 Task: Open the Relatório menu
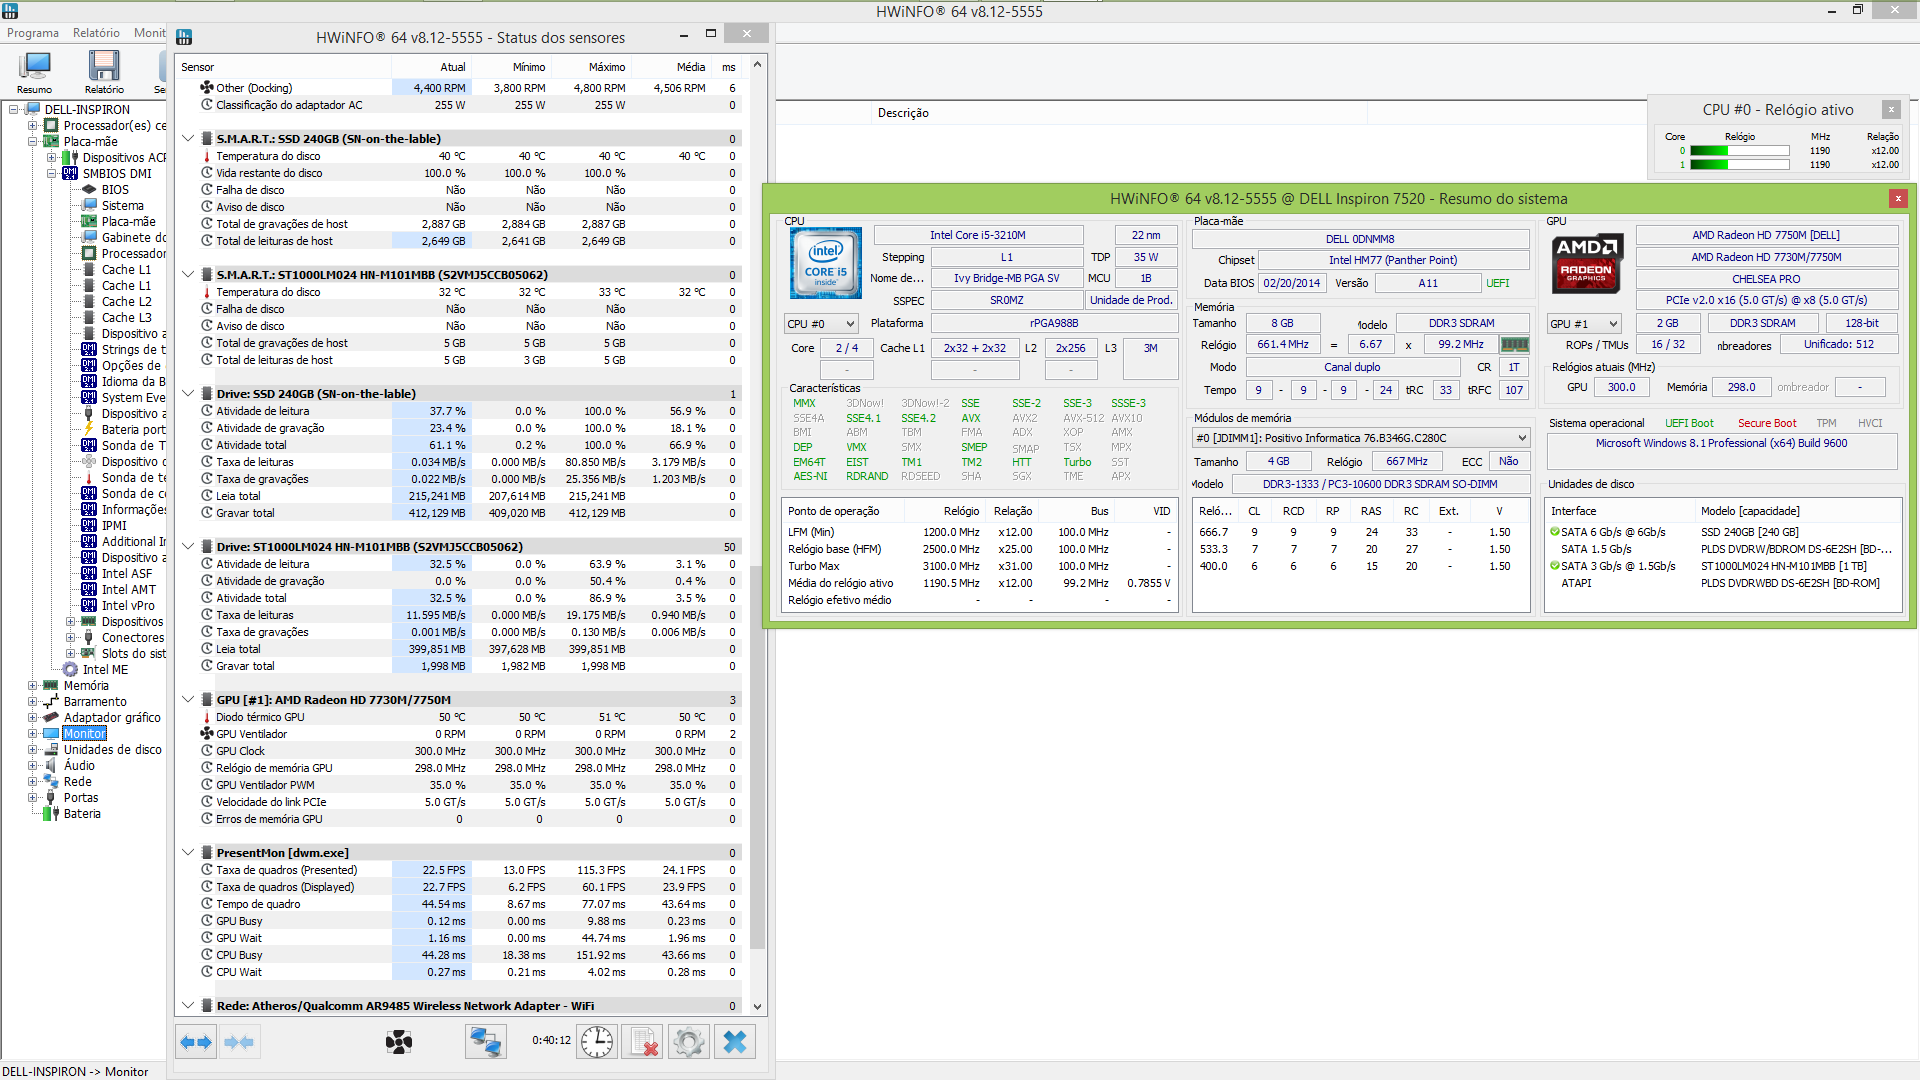tap(96, 33)
